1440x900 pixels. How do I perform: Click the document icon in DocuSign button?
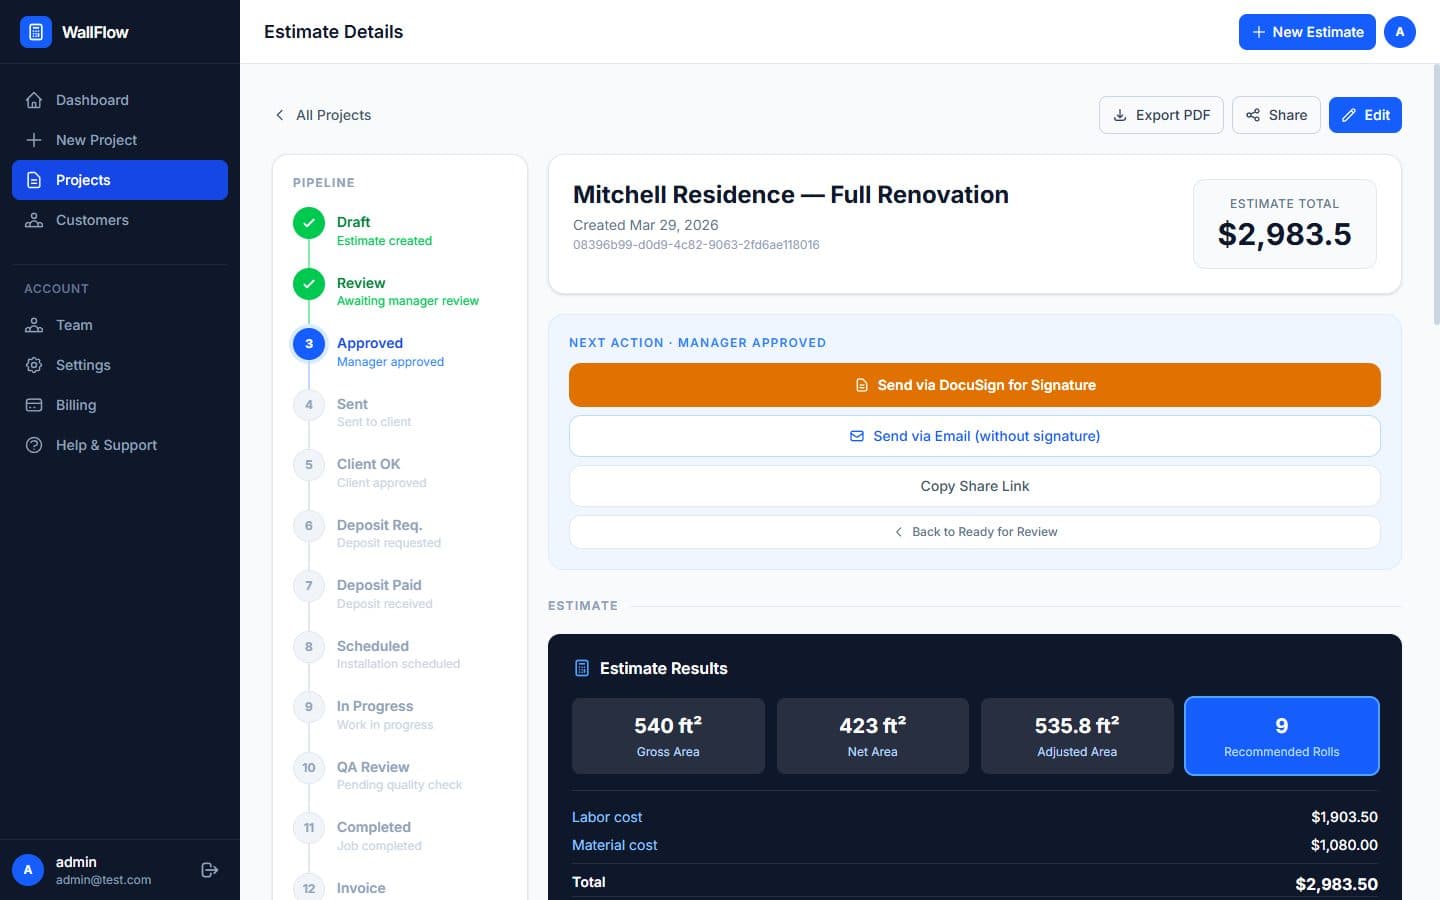[x=861, y=385]
